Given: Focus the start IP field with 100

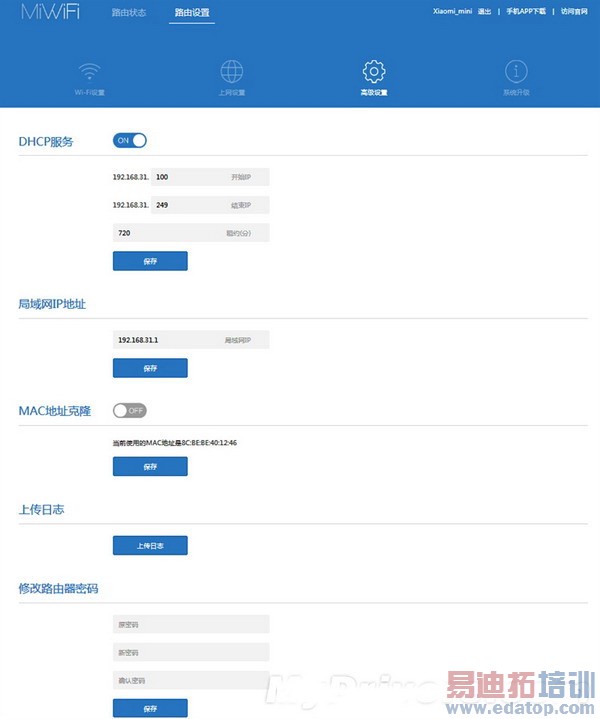Looking at the screenshot, I should pos(210,177).
